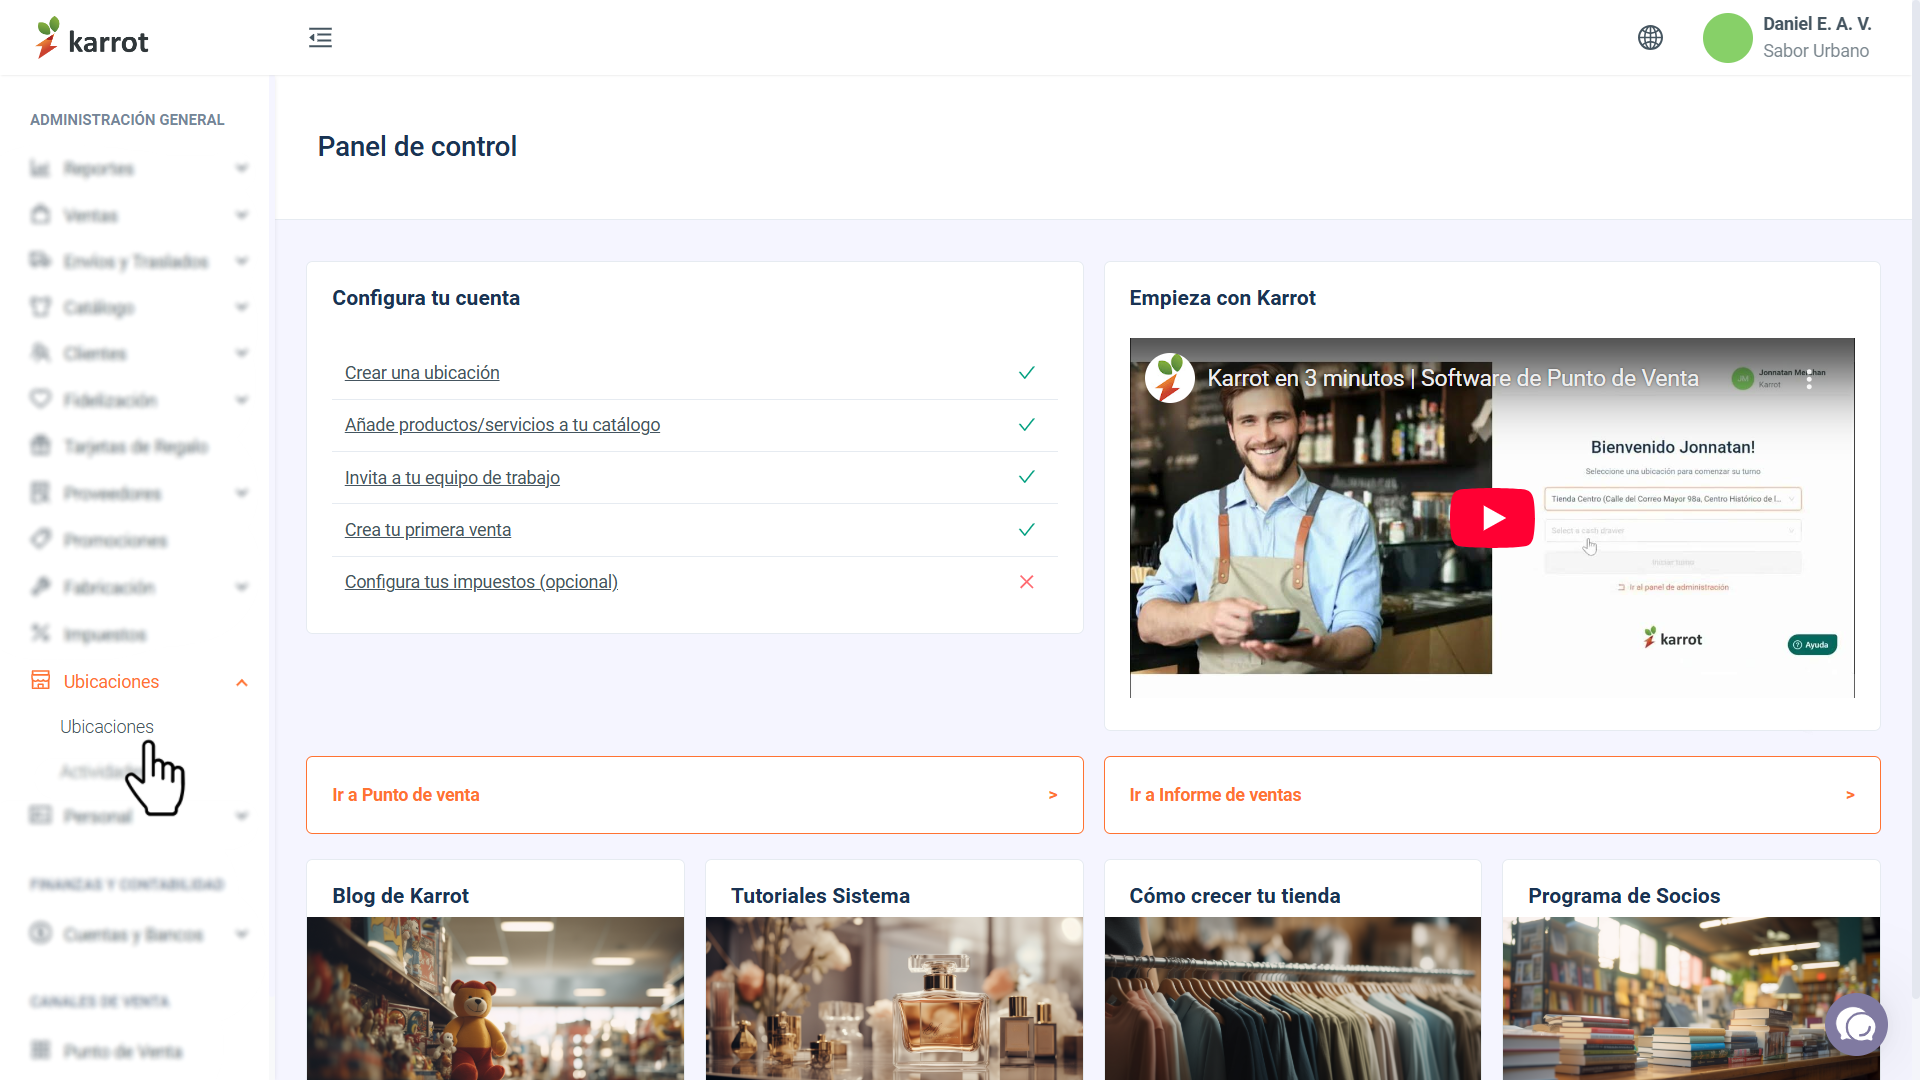Click the Catálogo icon in sidebar

point(40,307)
